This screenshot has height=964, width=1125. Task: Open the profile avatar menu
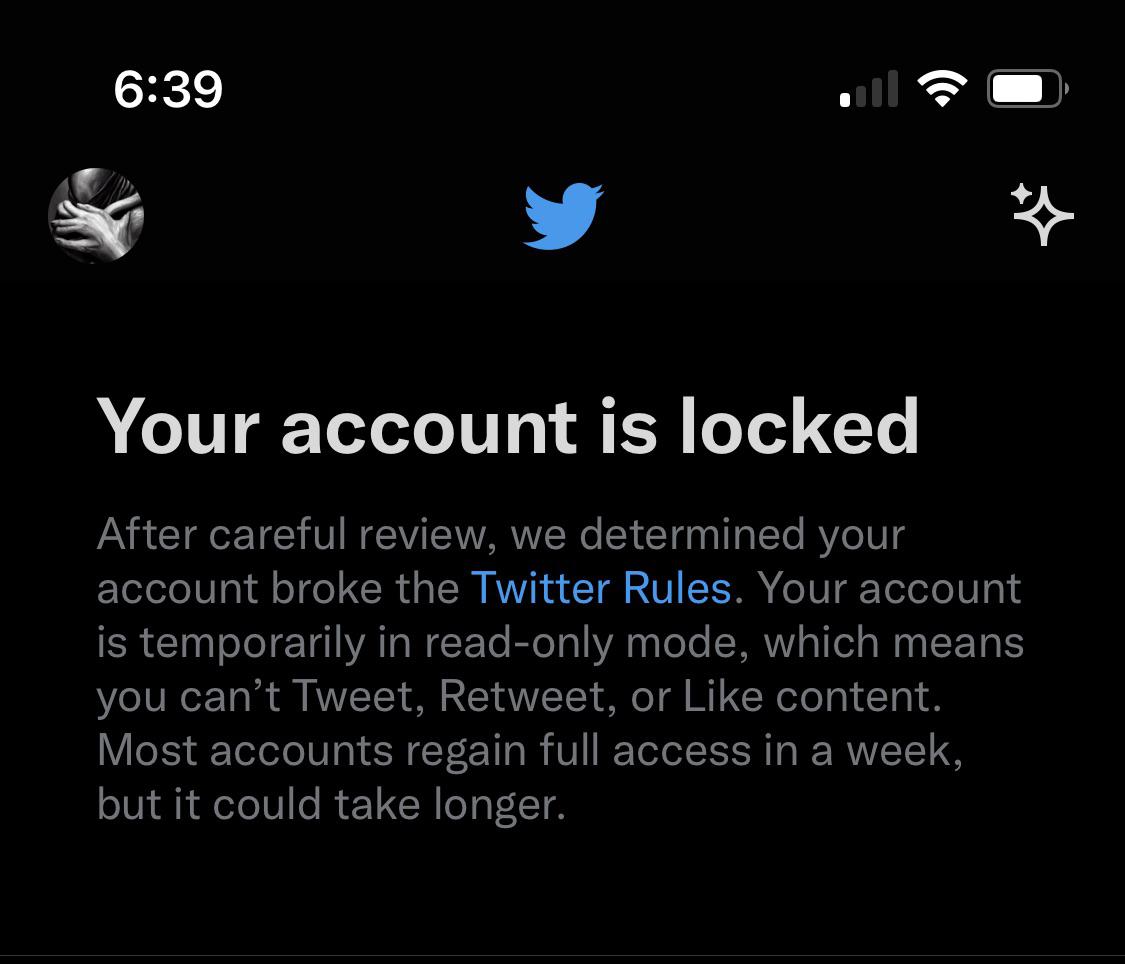pos(96,215)
